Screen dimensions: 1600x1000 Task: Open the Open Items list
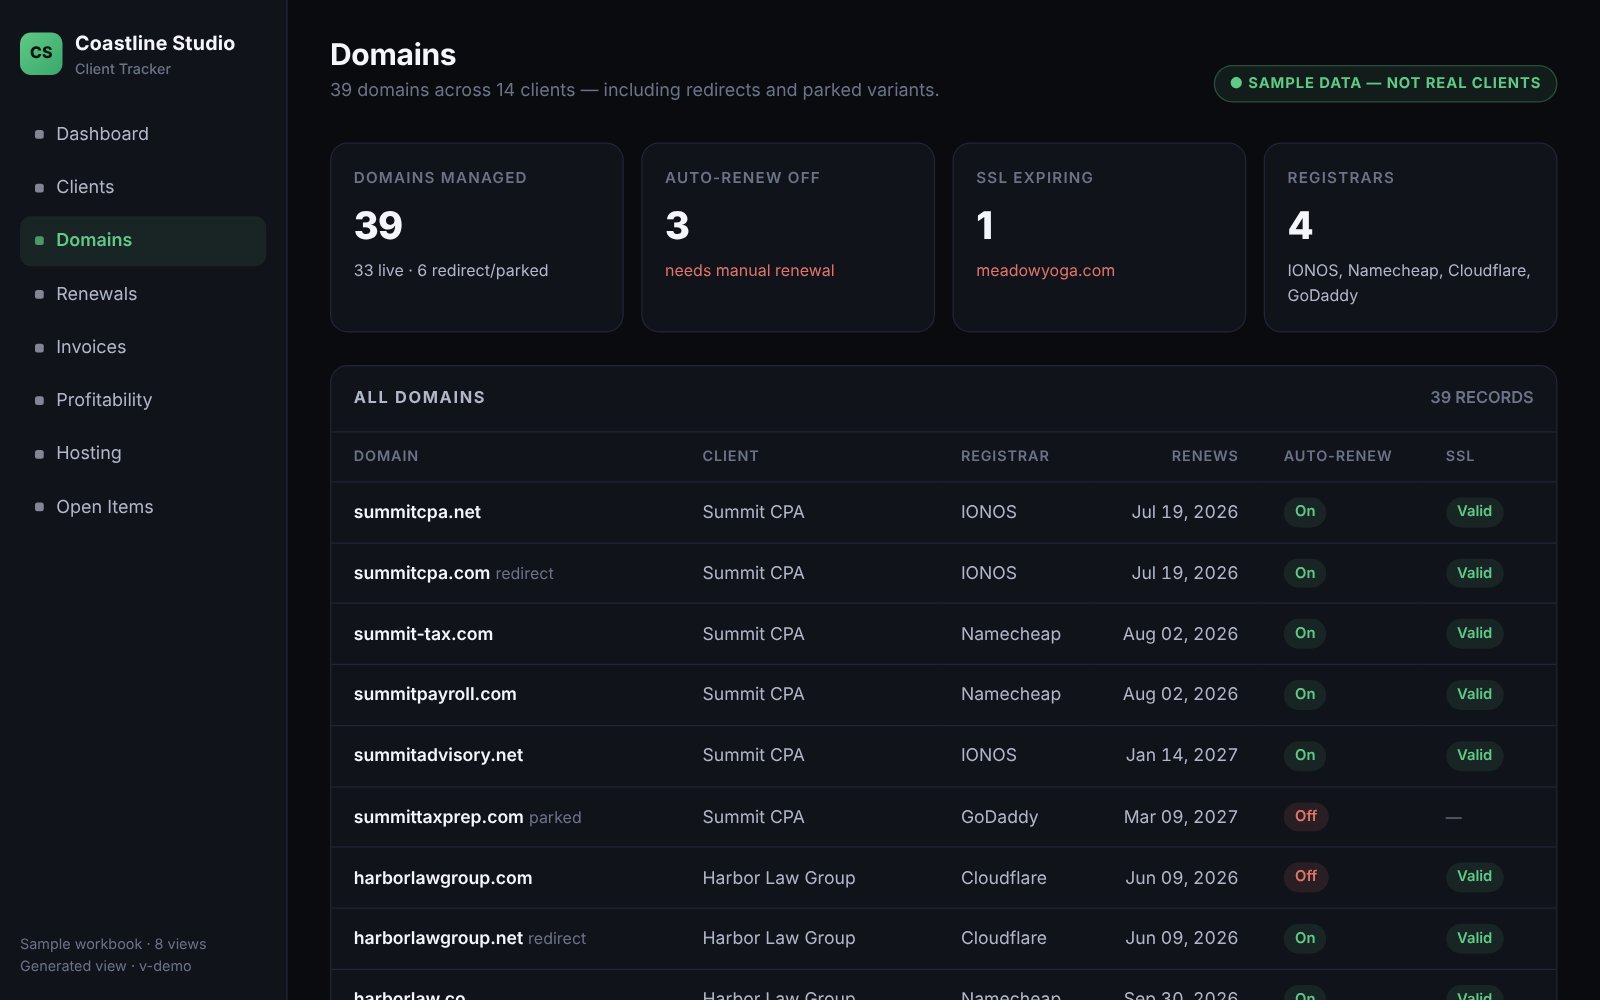[x=143, y=507]
